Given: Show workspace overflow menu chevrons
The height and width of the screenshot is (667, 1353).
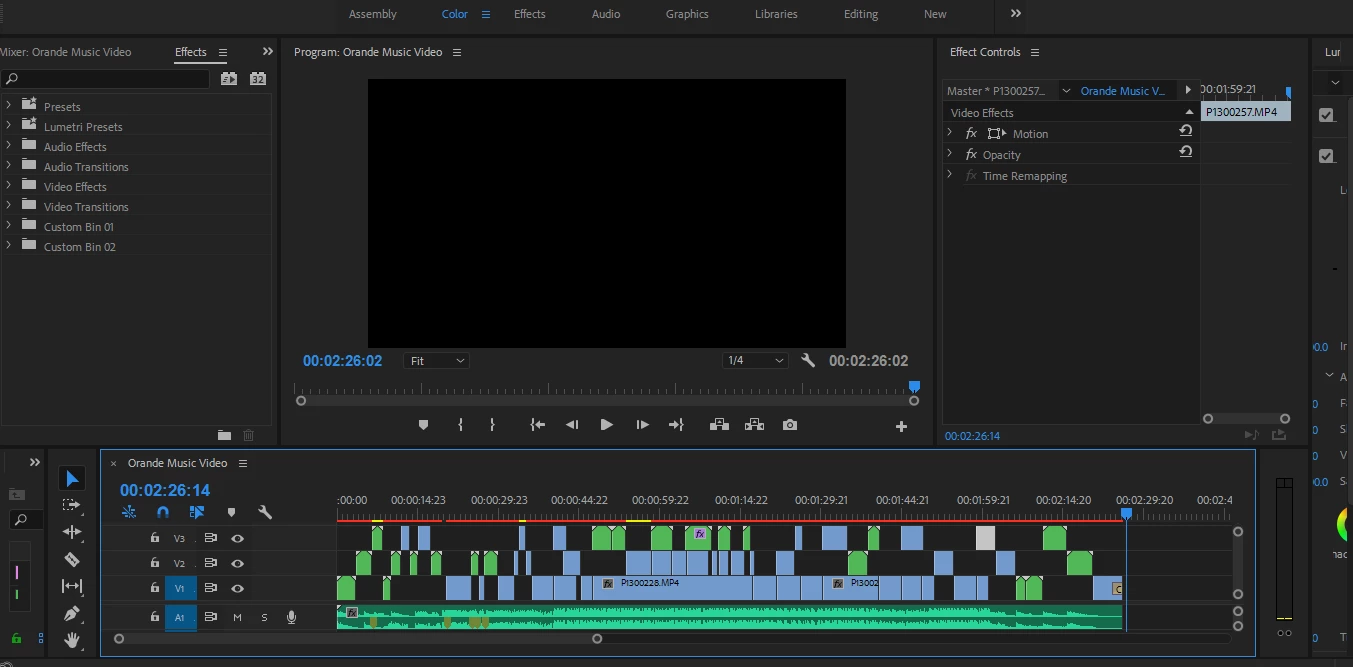Looking at the screenshot, I should click(1016, 13).
